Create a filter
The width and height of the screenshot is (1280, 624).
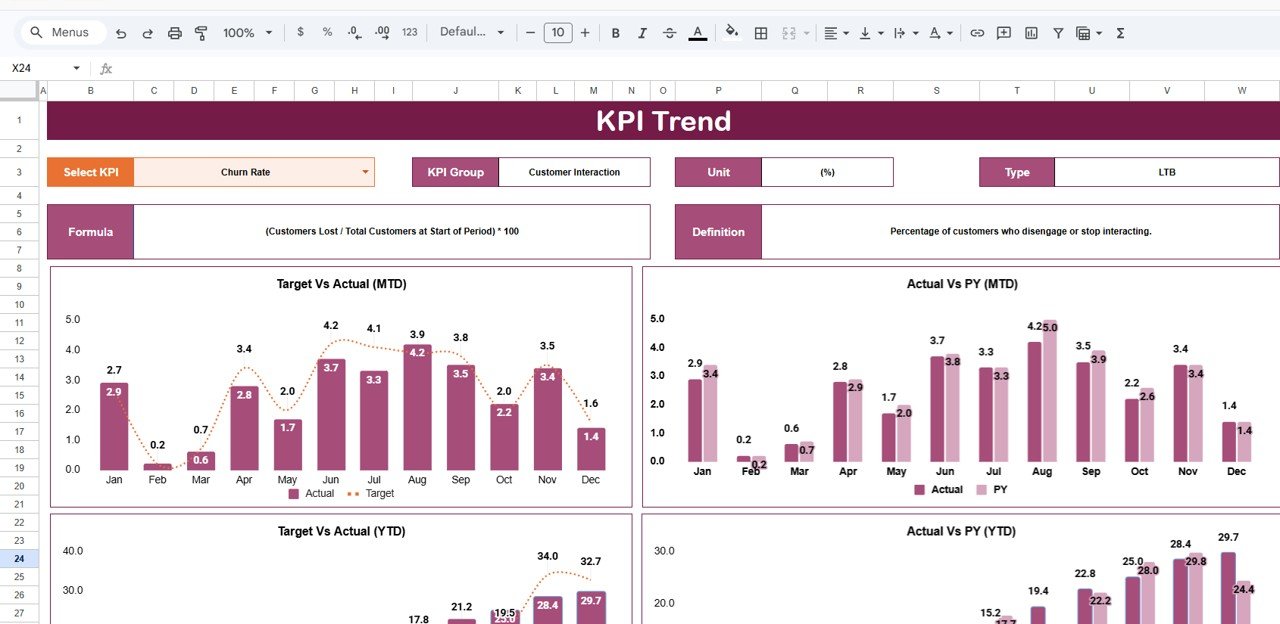pyautogui.click(x=1057, y=32)
